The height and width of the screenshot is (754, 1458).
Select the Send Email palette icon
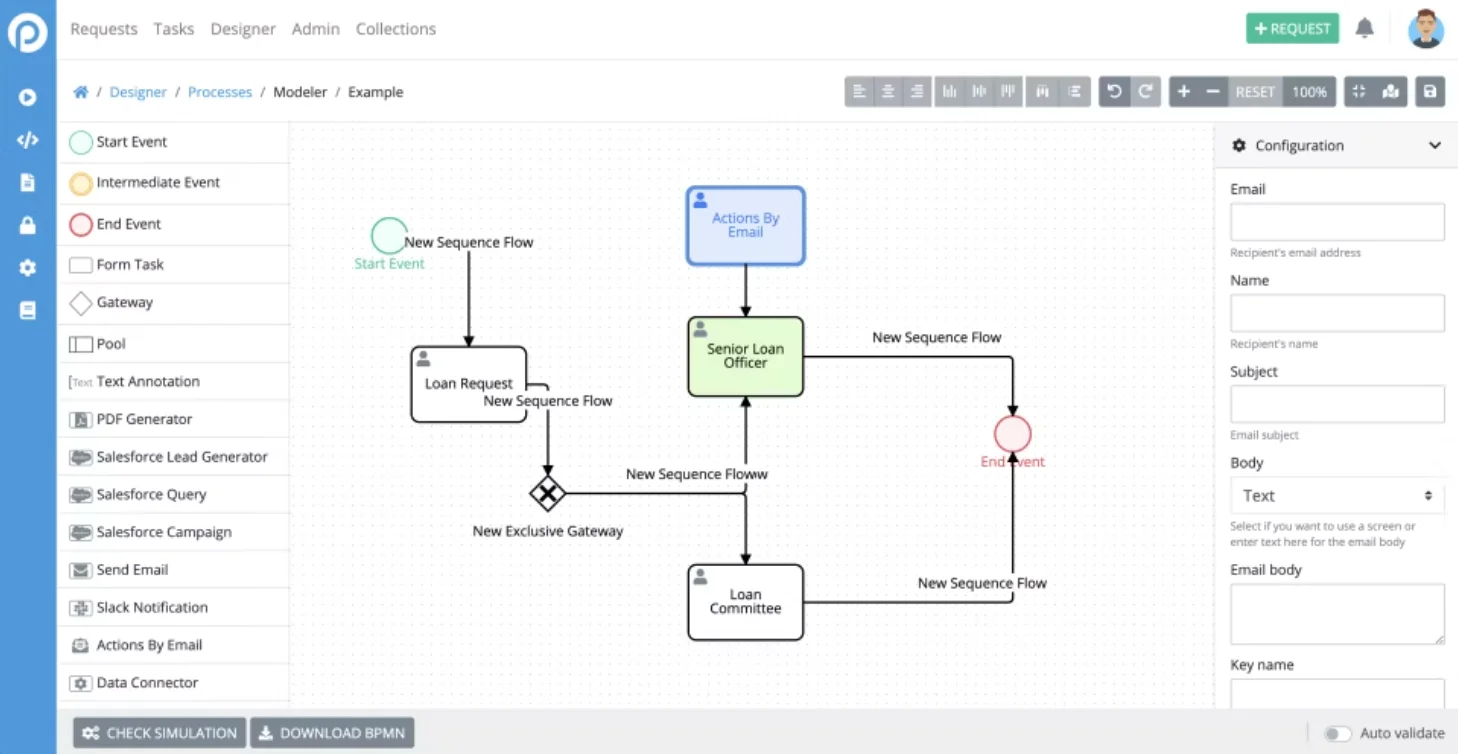point(83,569)
